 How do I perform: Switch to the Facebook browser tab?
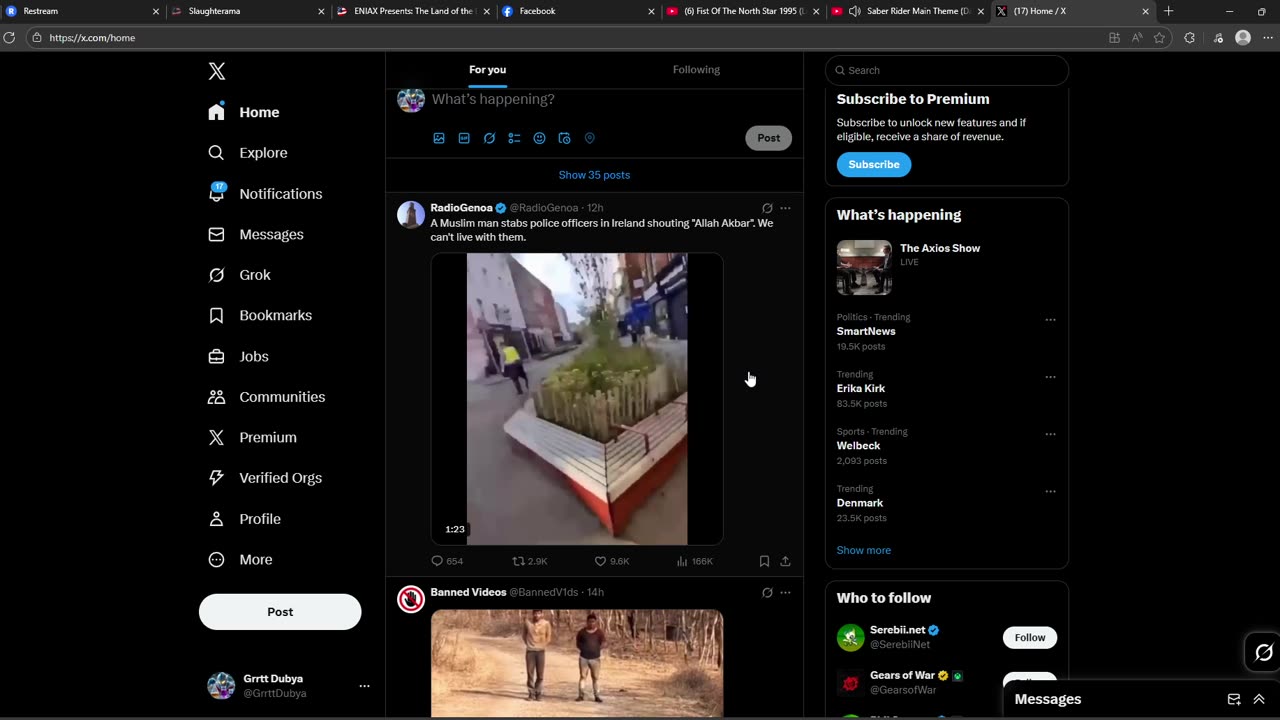[578, 11]
